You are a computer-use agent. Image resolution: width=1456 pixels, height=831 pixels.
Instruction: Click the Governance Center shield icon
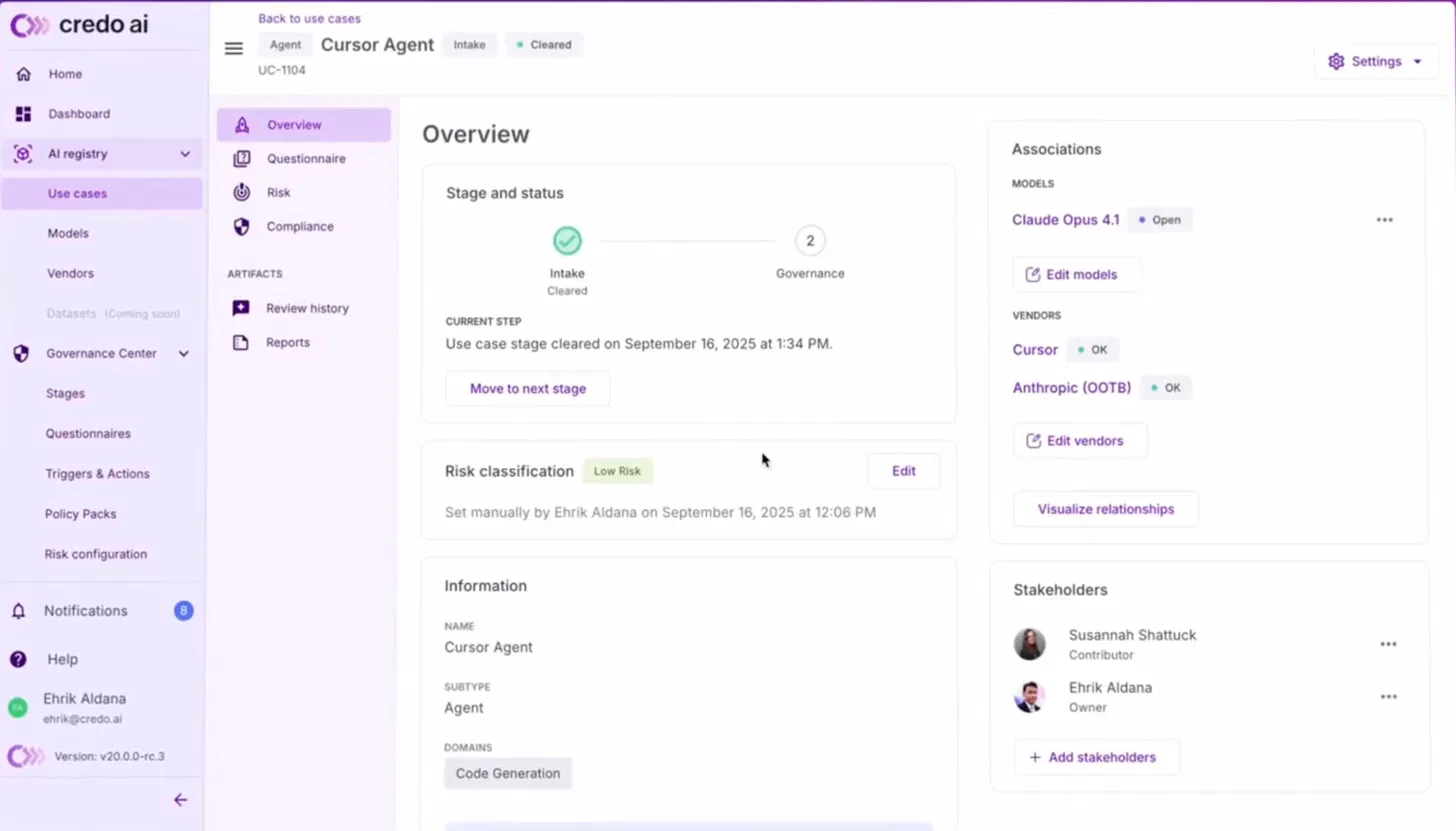pos(21,353)
